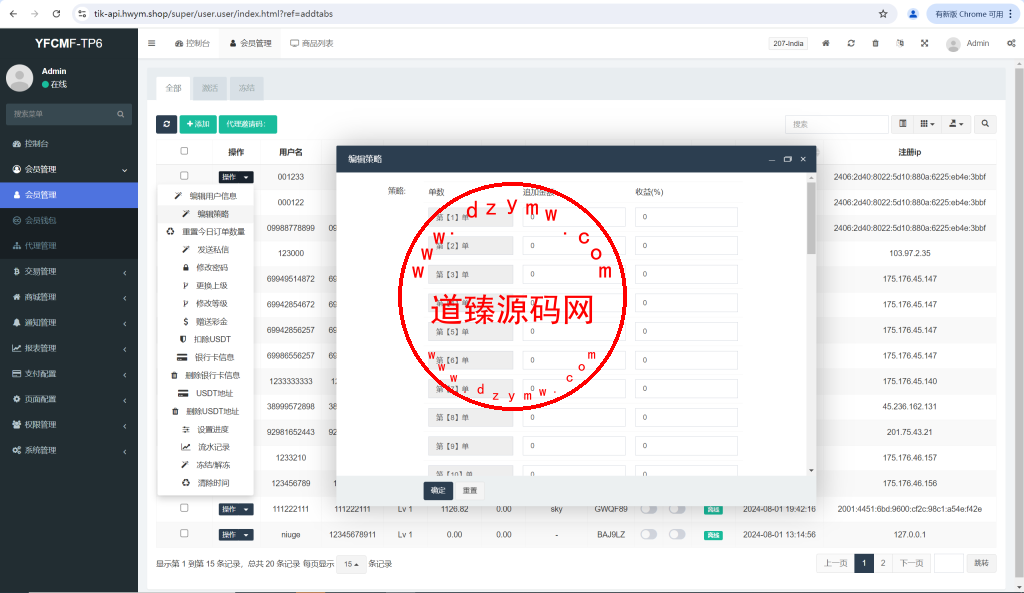Toggle second switch in 111222111 row

[x=677, y=509]
